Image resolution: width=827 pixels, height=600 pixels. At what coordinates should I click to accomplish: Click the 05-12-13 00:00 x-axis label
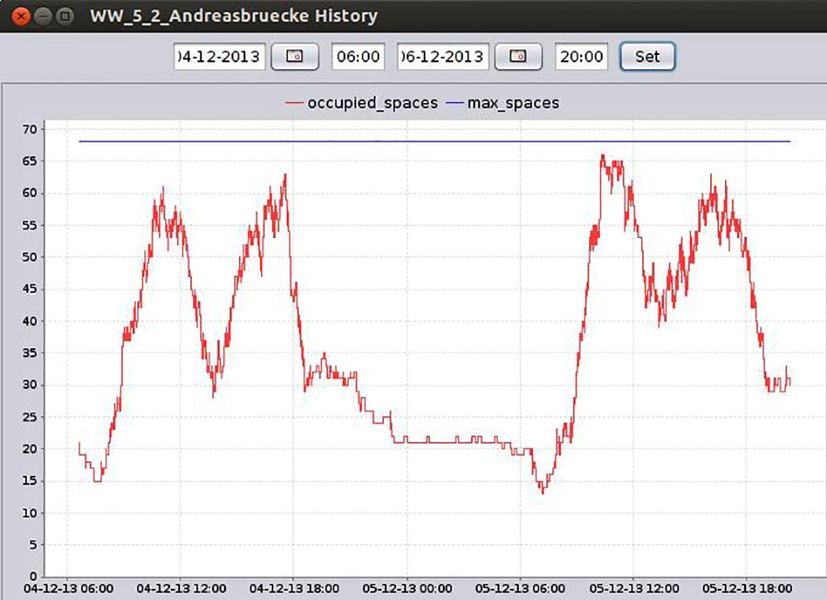(407, 588)
